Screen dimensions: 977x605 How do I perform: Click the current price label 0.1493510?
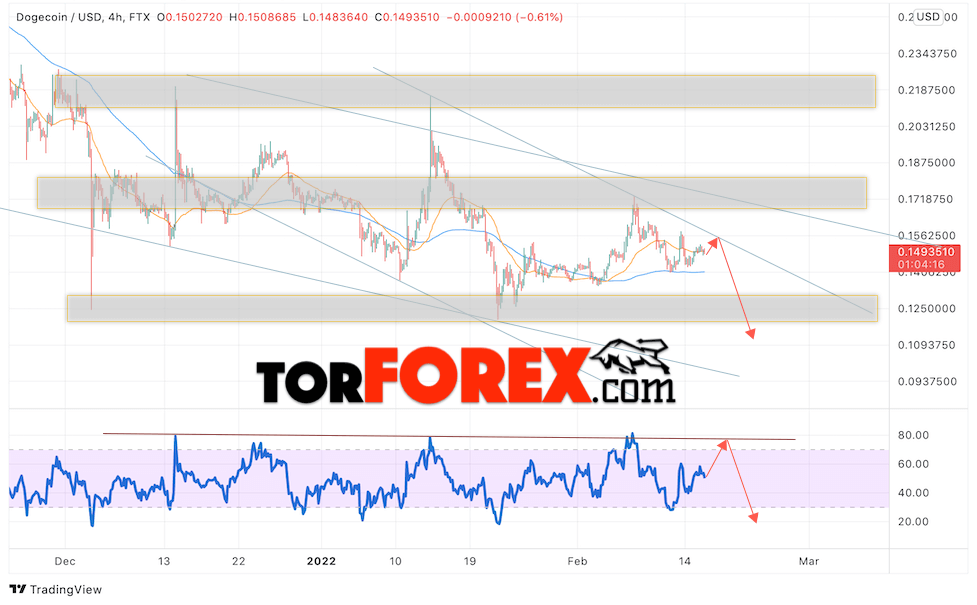[x=925, y=252]
